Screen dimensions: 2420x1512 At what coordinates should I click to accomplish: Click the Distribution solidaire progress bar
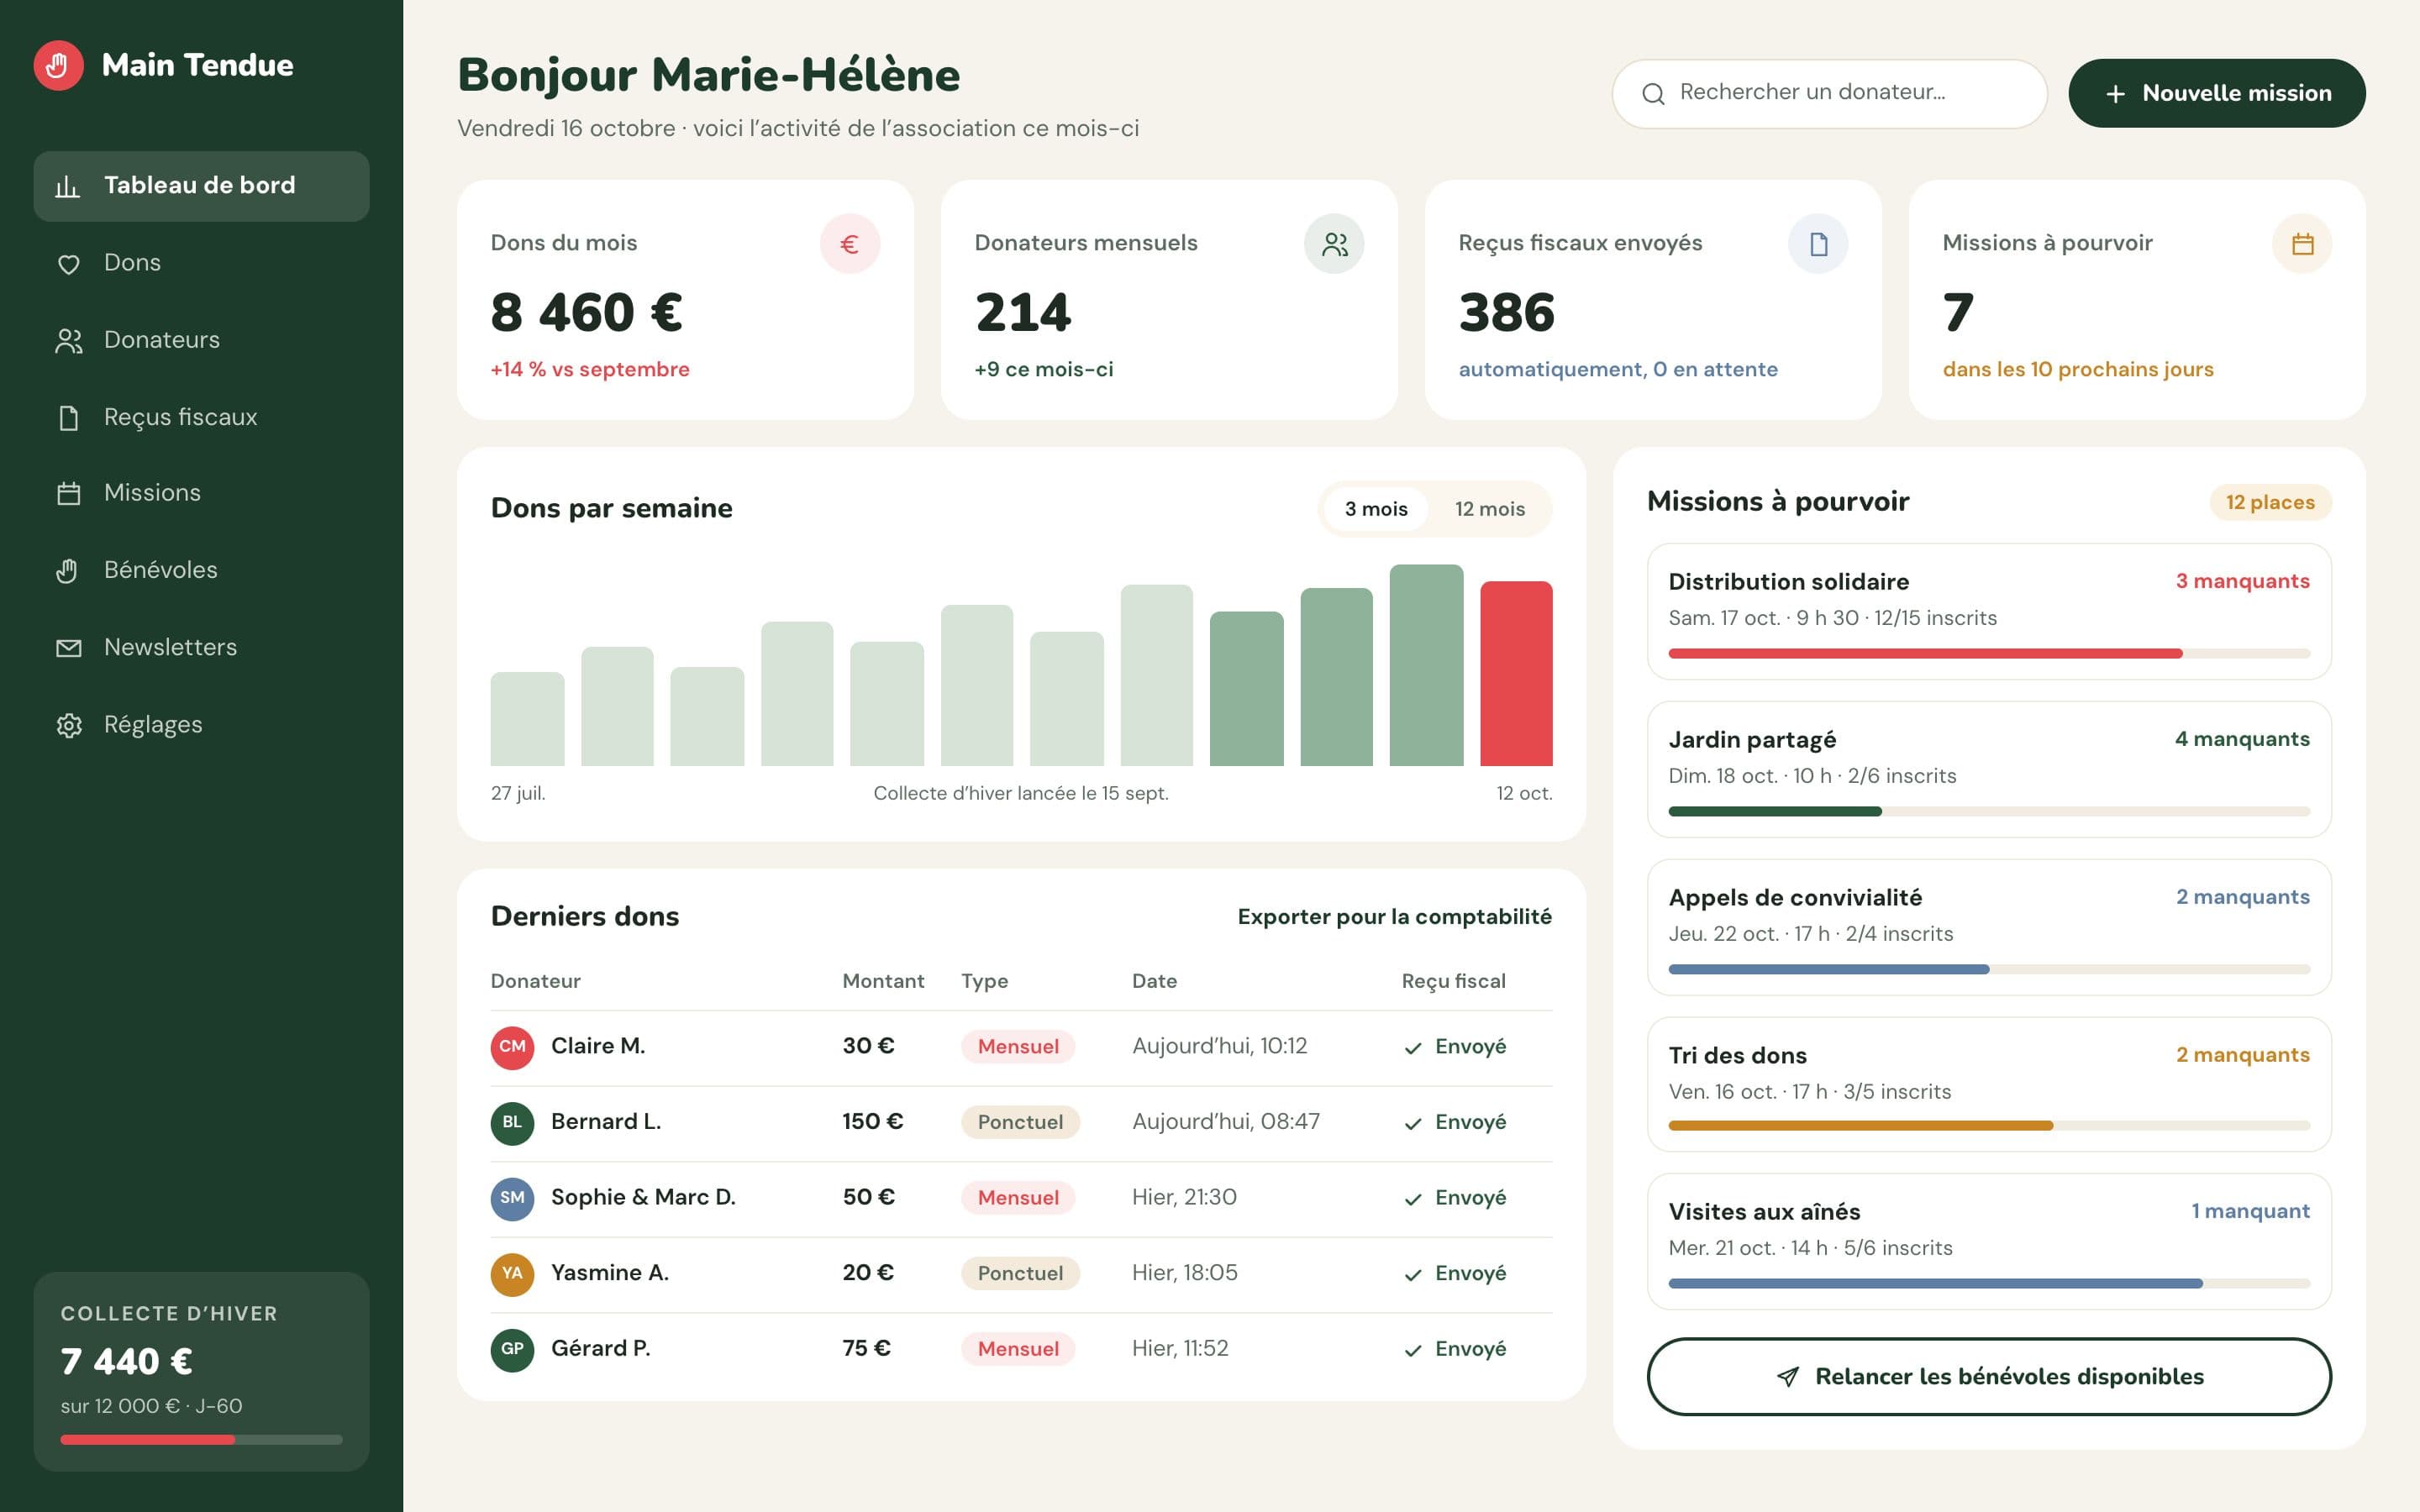click(x=1989, y=653)
